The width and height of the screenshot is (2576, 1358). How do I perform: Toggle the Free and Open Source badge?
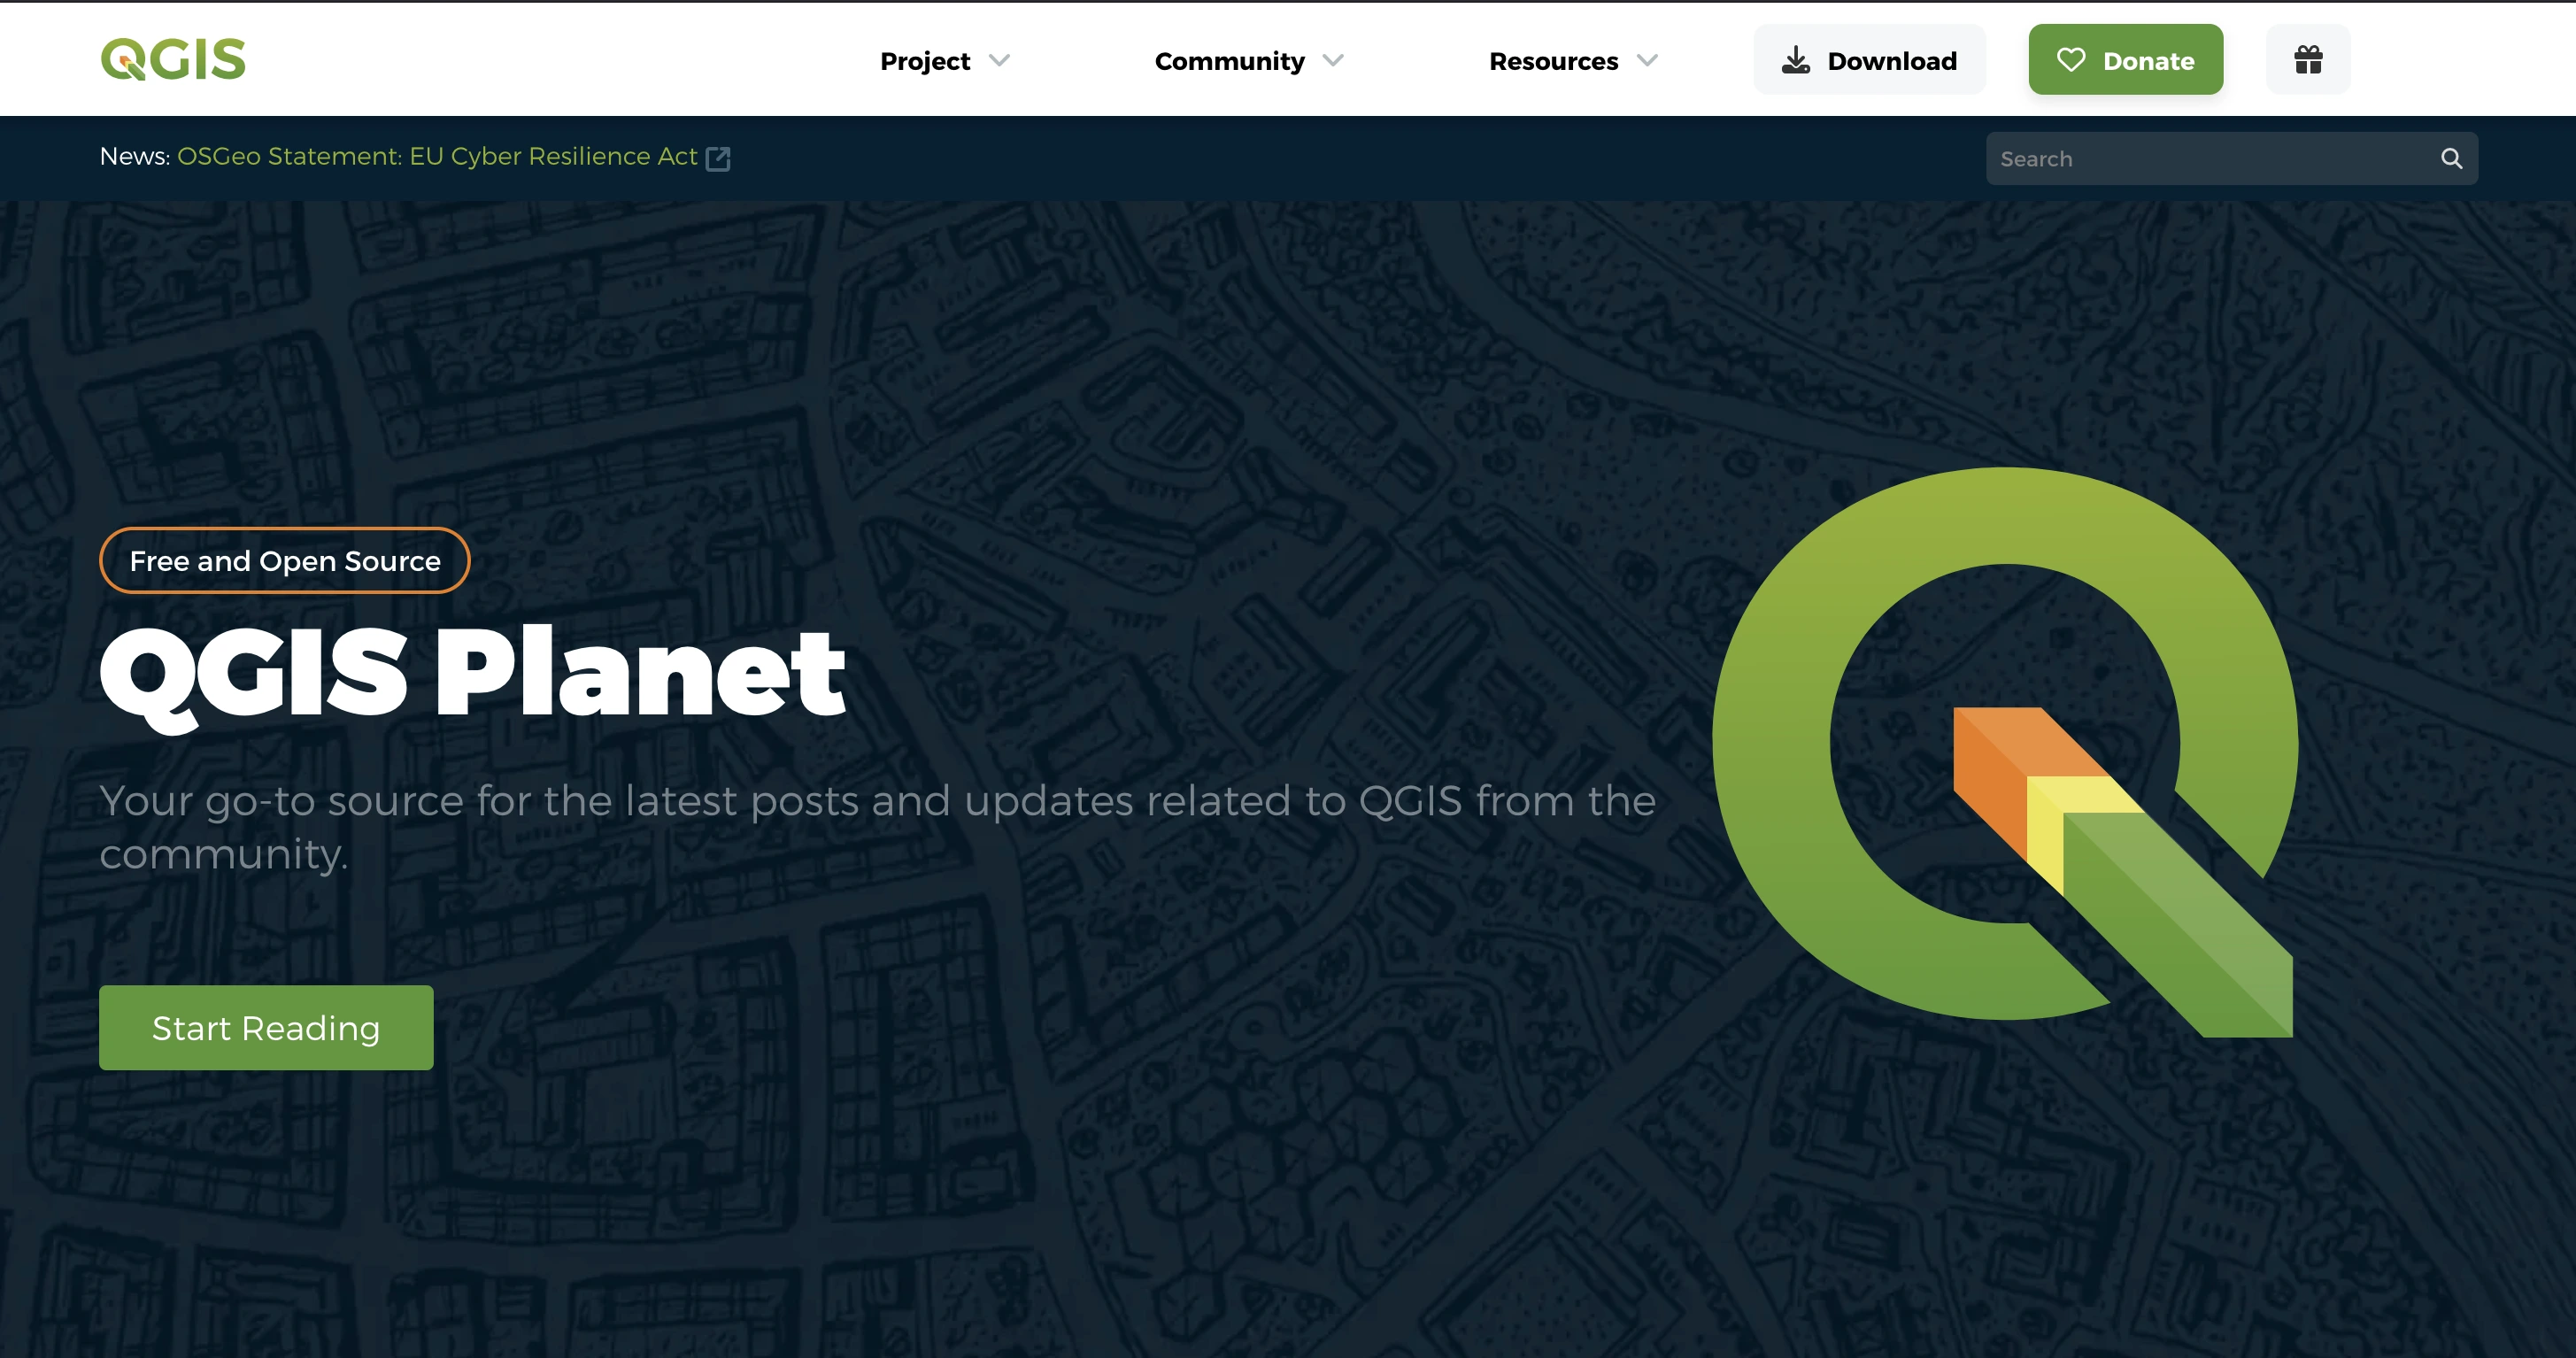pyautogui.click(x=284, y=560)
